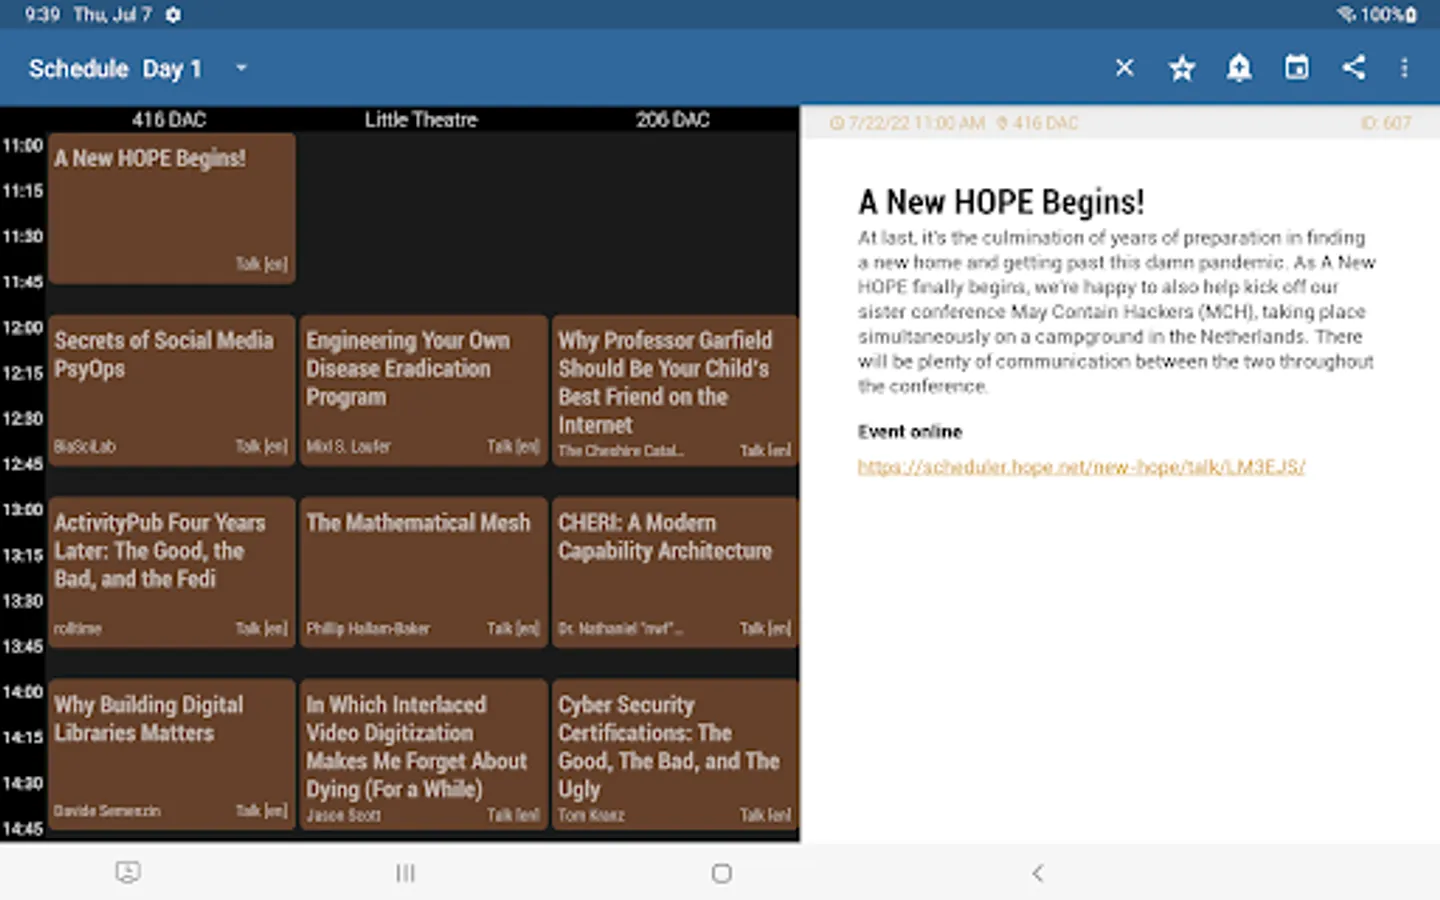
Task: Click the ID: 607 label
Action: 1386,123
